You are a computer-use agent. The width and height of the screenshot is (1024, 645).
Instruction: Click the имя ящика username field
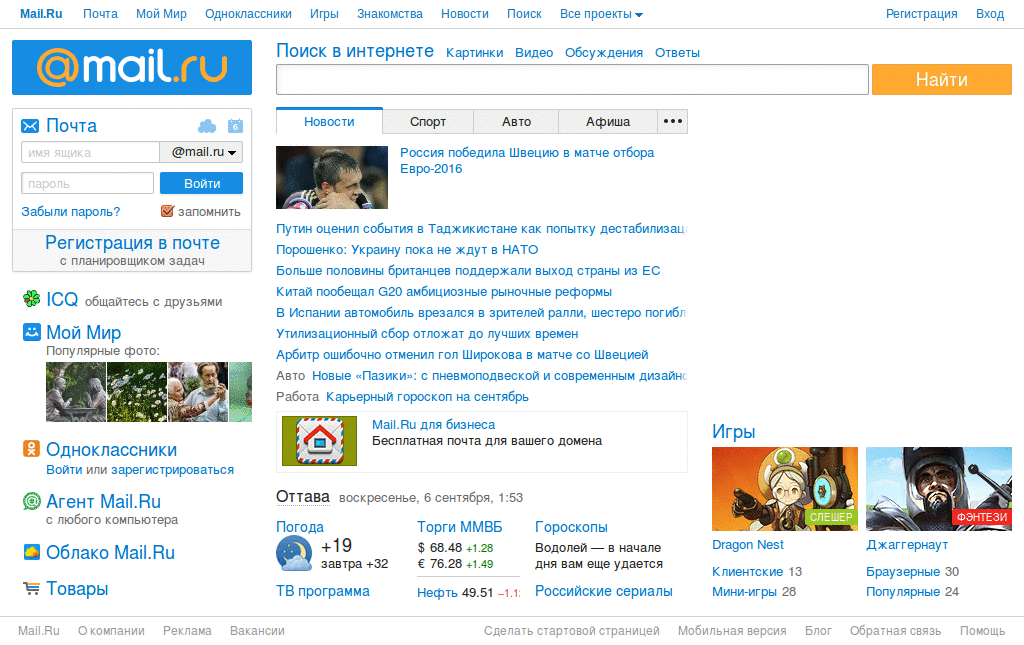tap(91, 152)
